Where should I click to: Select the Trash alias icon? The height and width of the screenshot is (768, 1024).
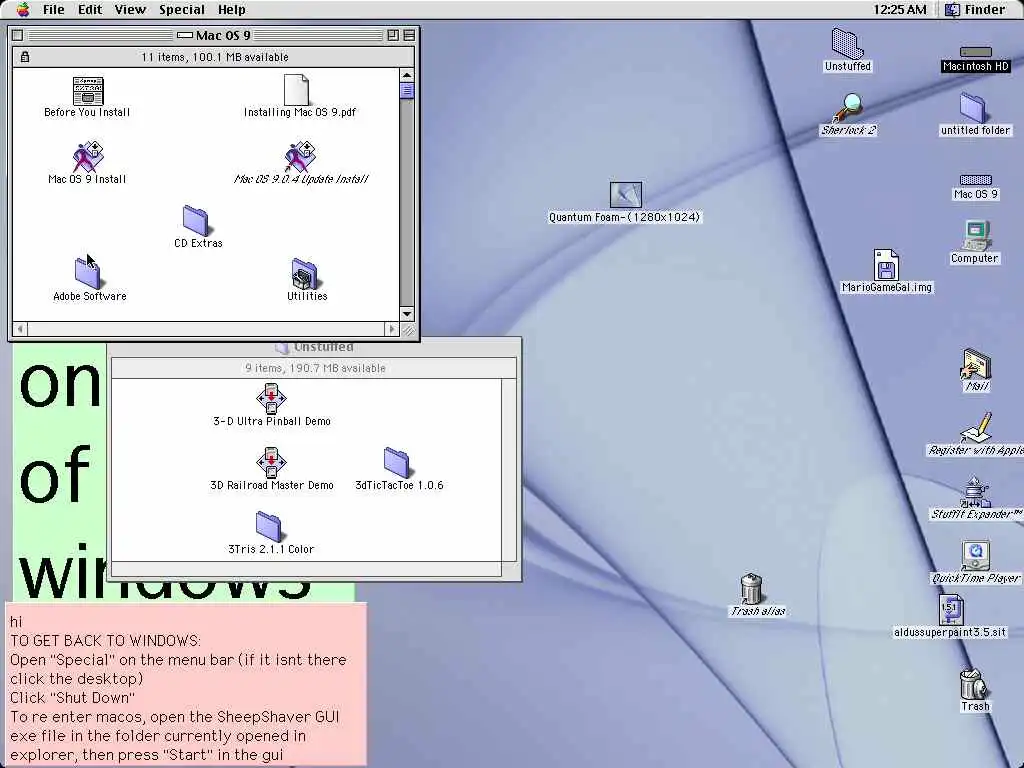(x=752, y=588)
